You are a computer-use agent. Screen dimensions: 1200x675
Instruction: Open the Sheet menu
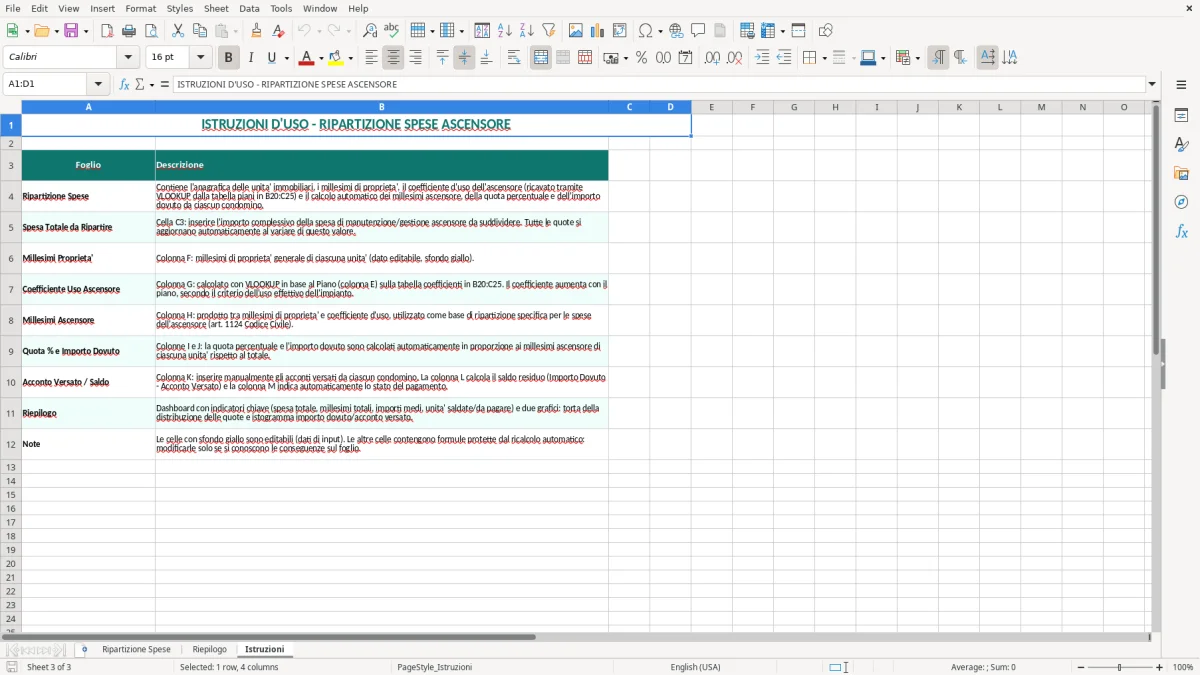point(216,8)
